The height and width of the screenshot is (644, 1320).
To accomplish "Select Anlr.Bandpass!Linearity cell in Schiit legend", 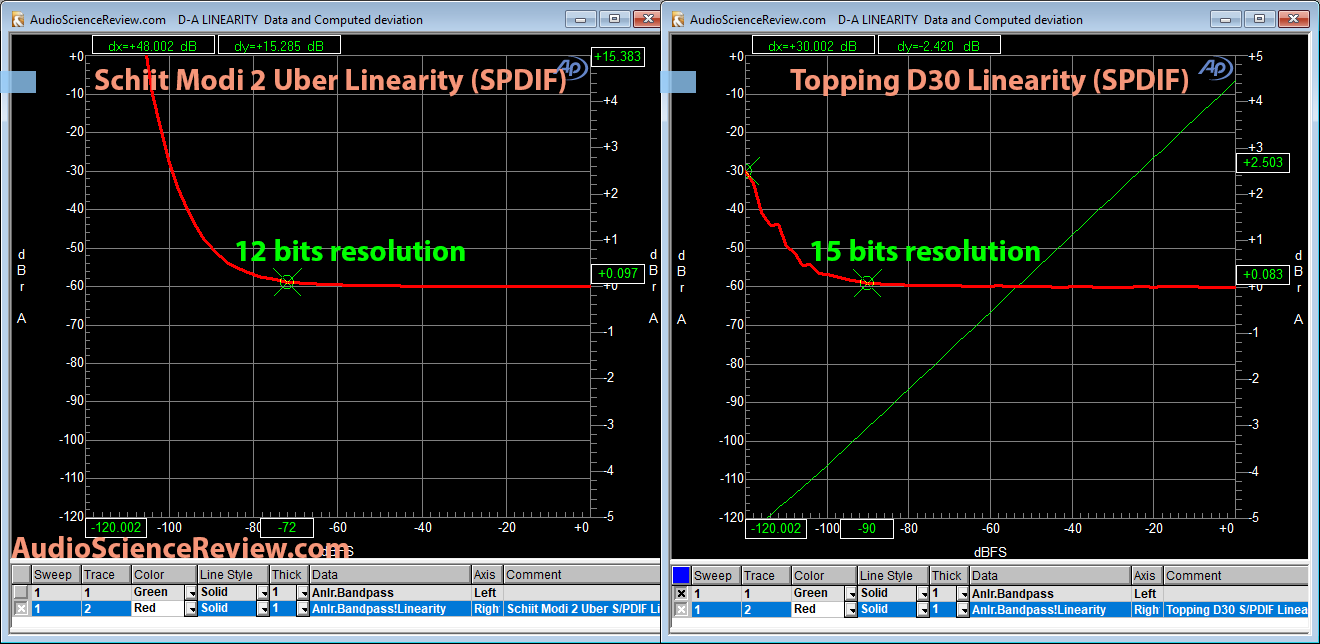I will 390,609.
